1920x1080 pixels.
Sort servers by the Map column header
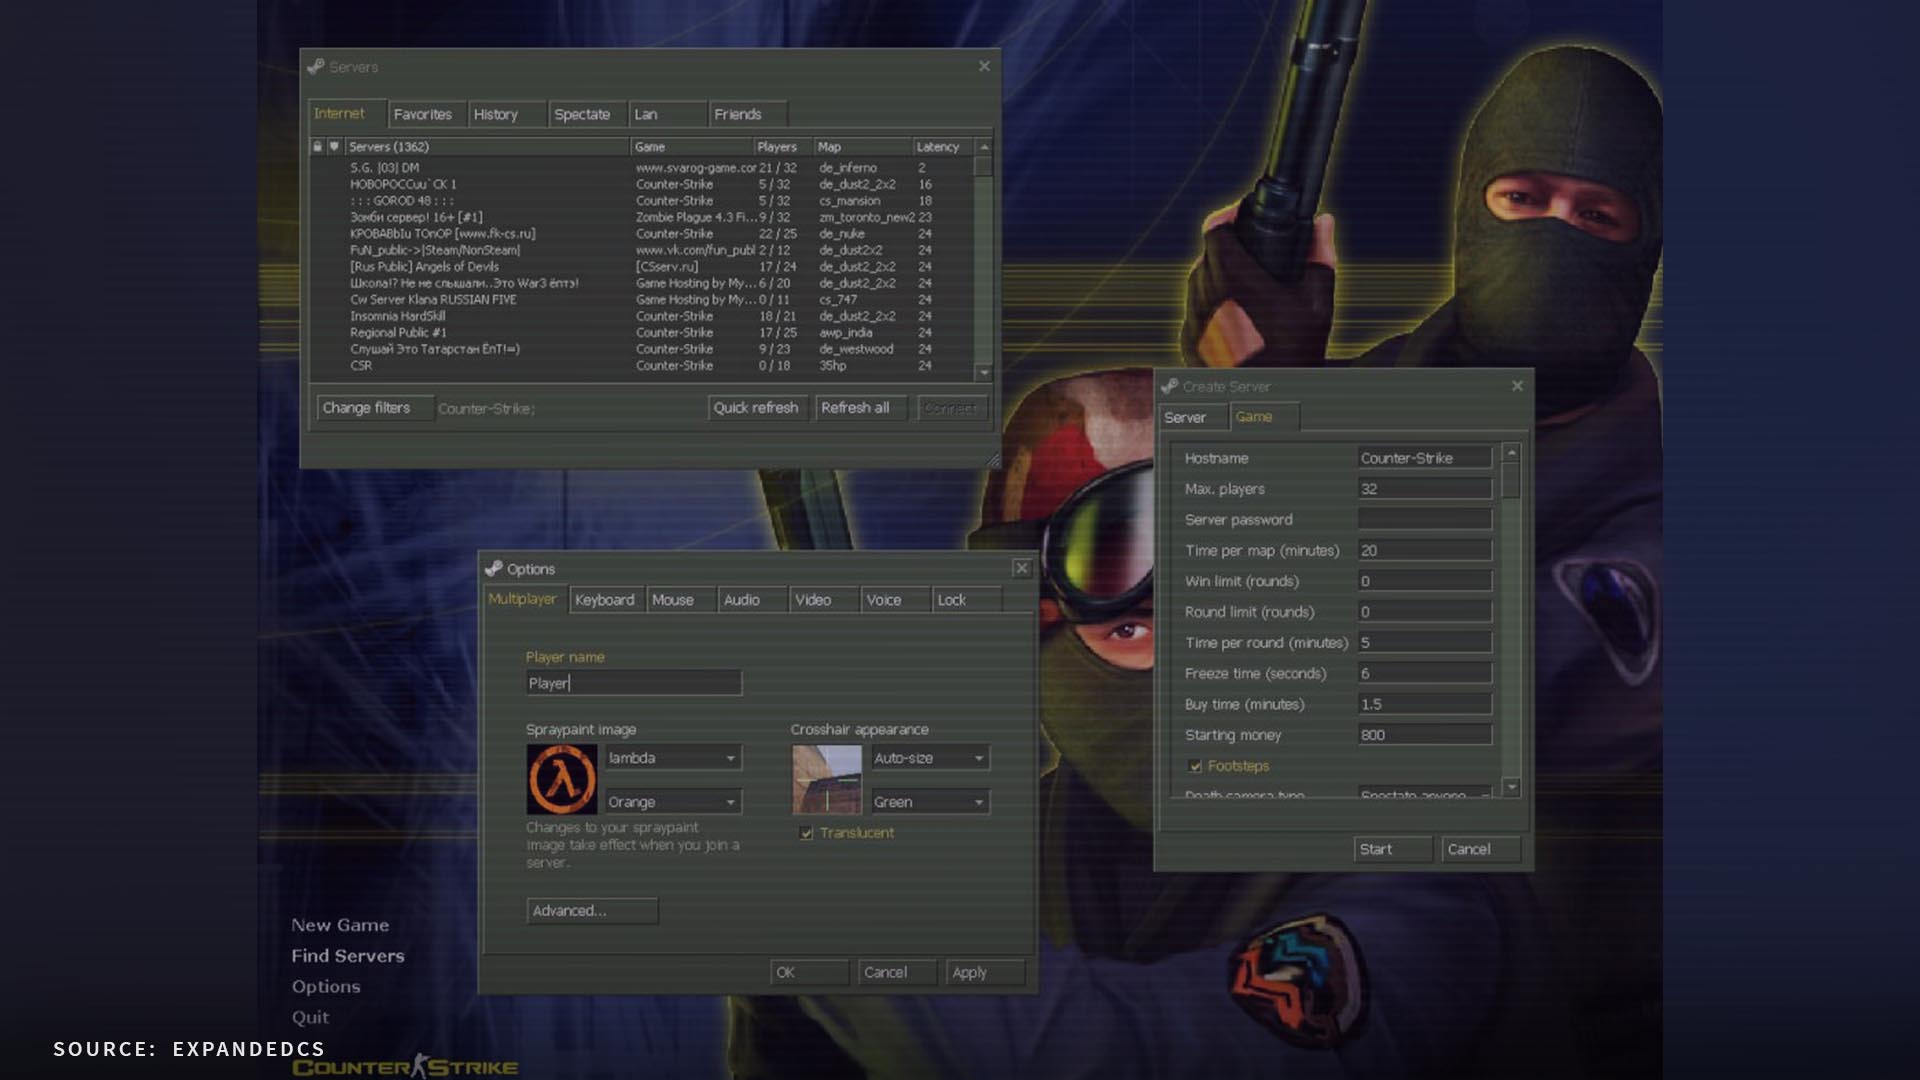pos(863,147)
